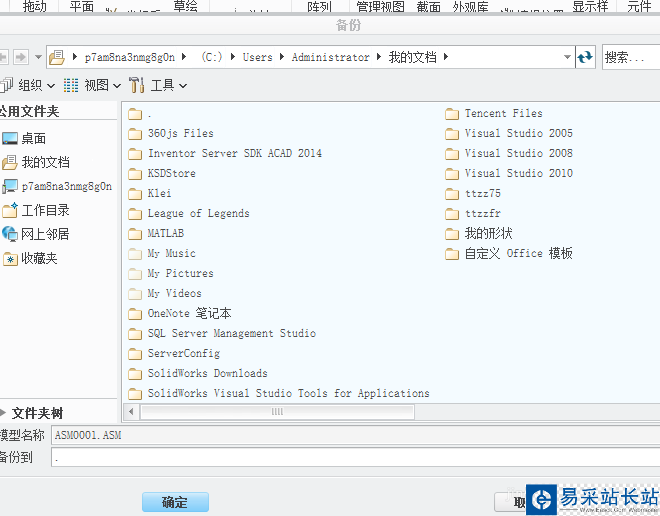Click Users in the path breadcrumb
660x516 pixels.
click(258, 57)
